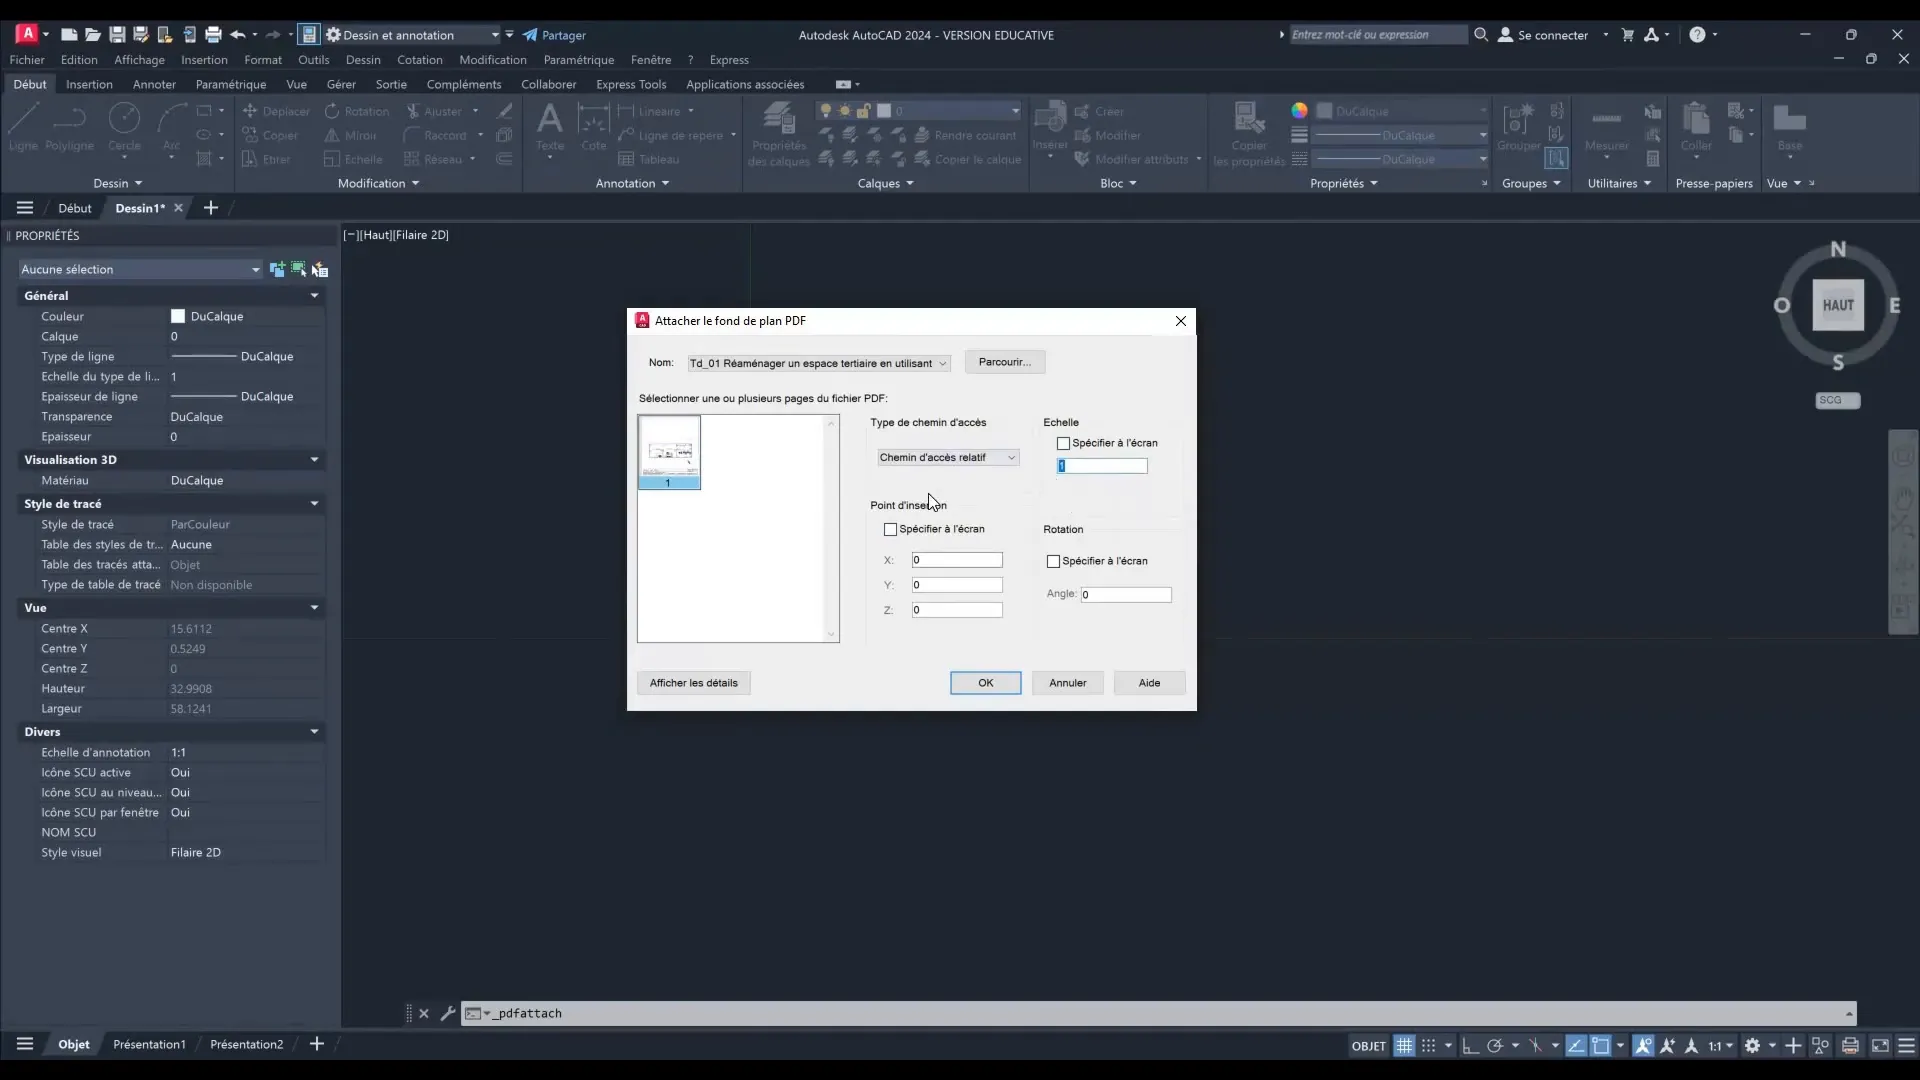The height and width of the screenshot is (1080, 1920).
Task: Click the Miroir tool
Action: pyautogui.click(x=351, y=135)
